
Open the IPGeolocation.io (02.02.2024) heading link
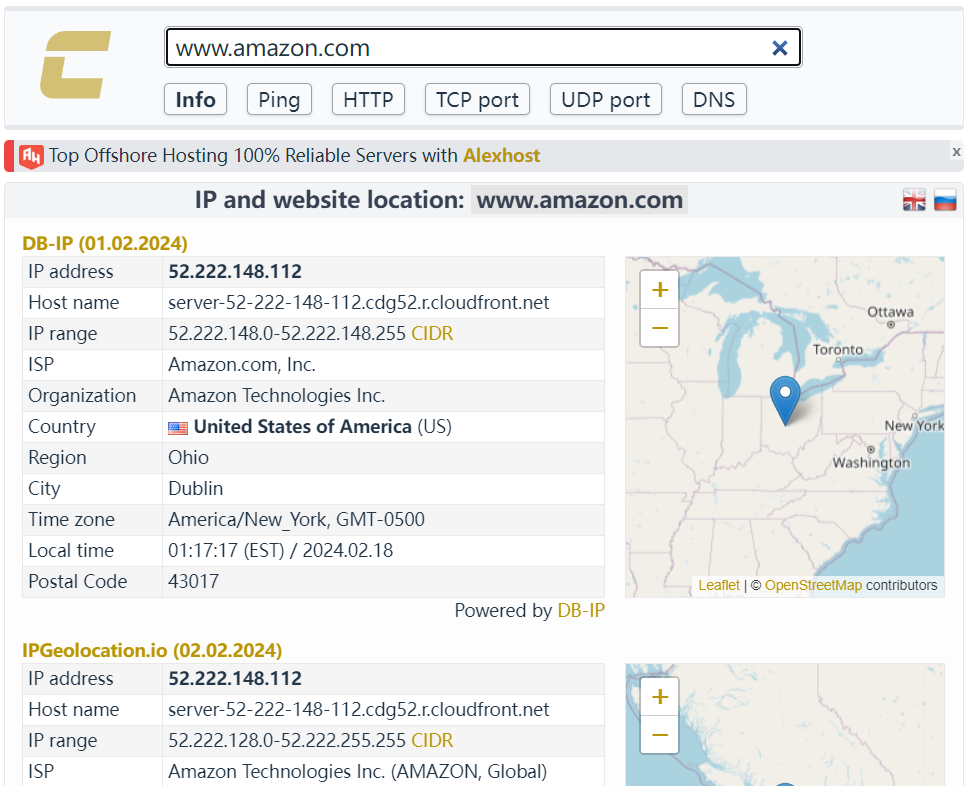(152, 651)
